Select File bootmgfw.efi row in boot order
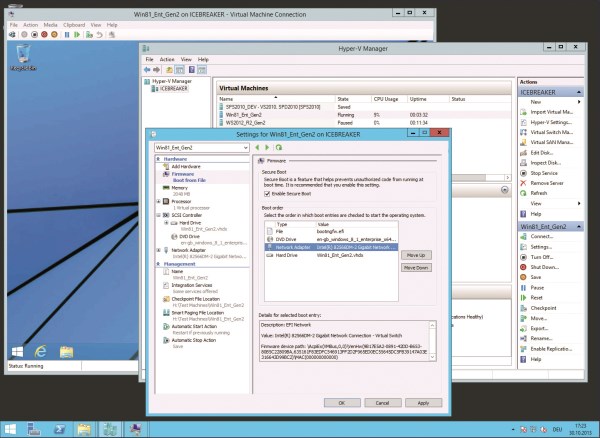600x438 pixels. point(331,231)
